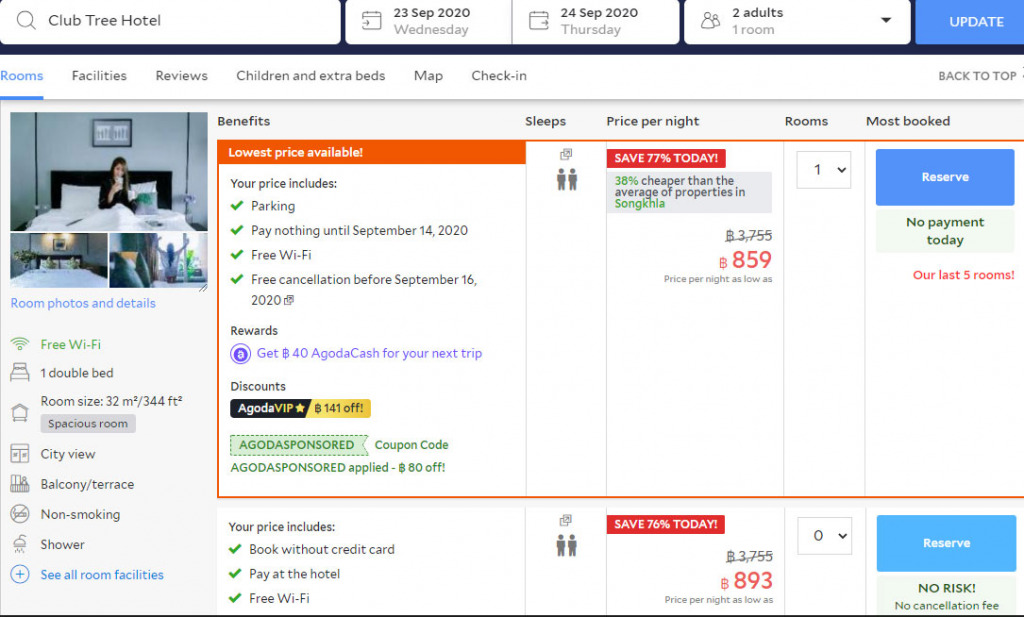Click the Club Tree Hotel search field
This screenshot has height=617, width=1024.
pyautogui.click(x=185, y=21)
